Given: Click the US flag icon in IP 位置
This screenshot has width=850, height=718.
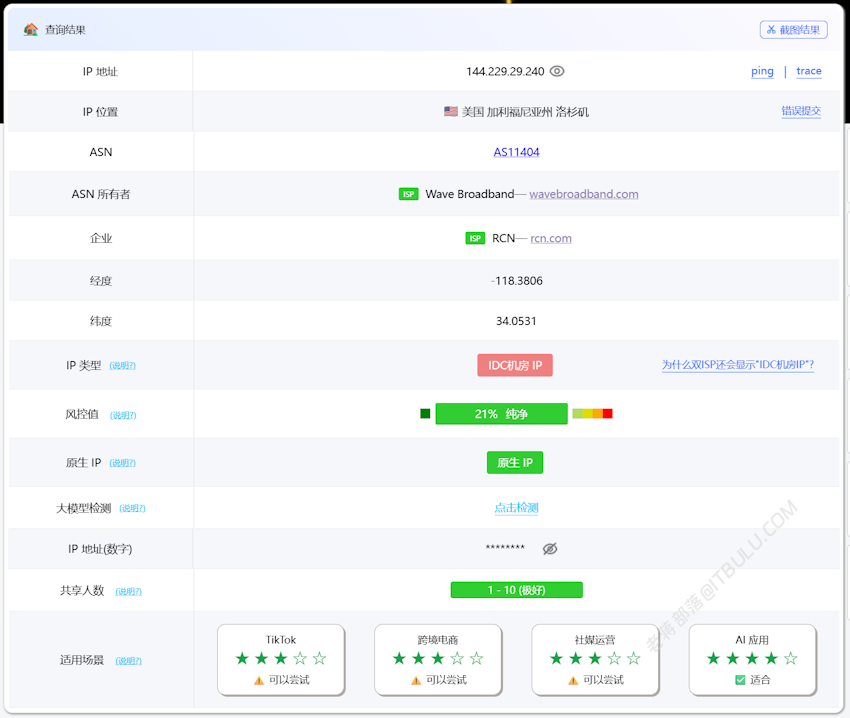Looking at the screenshot, I should pos(451,111).
